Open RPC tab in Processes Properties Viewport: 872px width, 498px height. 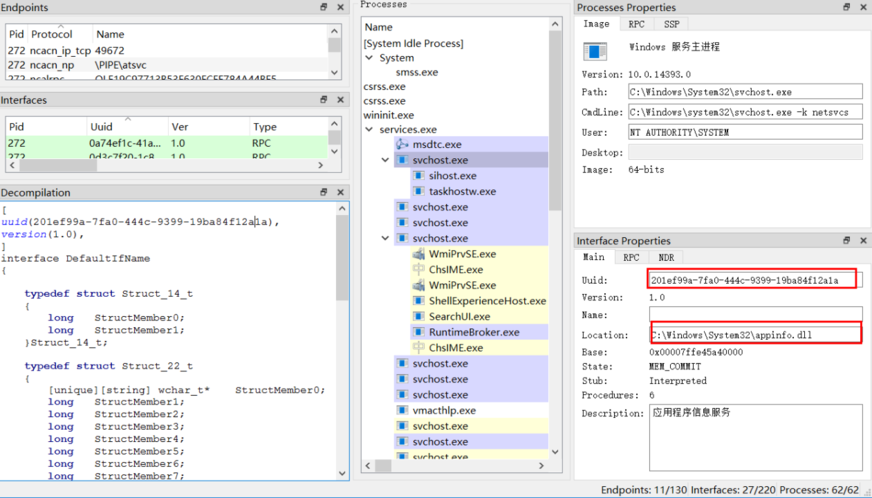point(636,24)
